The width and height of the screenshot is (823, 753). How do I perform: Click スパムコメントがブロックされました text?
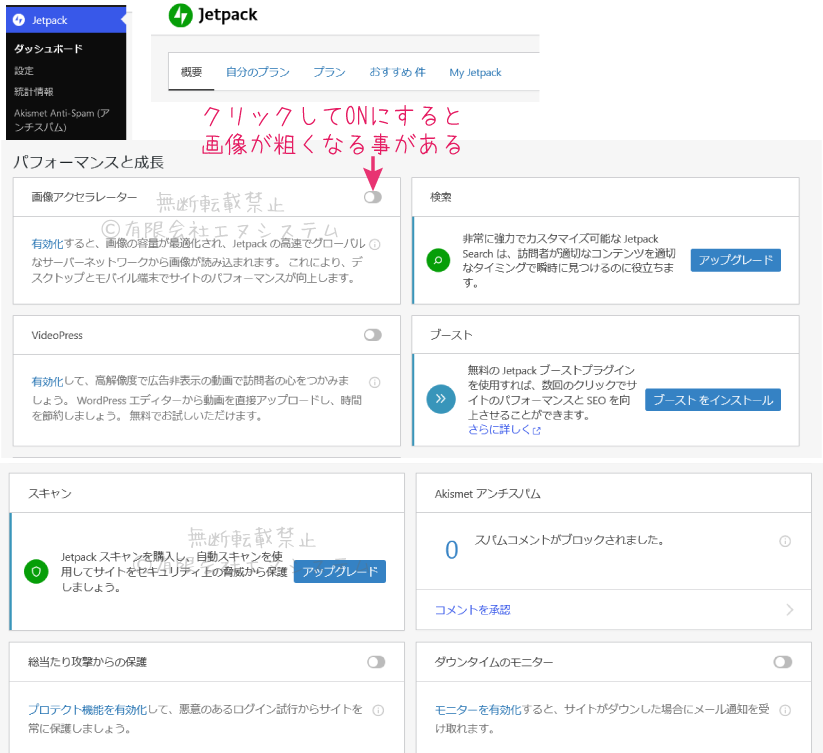pos(569,540)
